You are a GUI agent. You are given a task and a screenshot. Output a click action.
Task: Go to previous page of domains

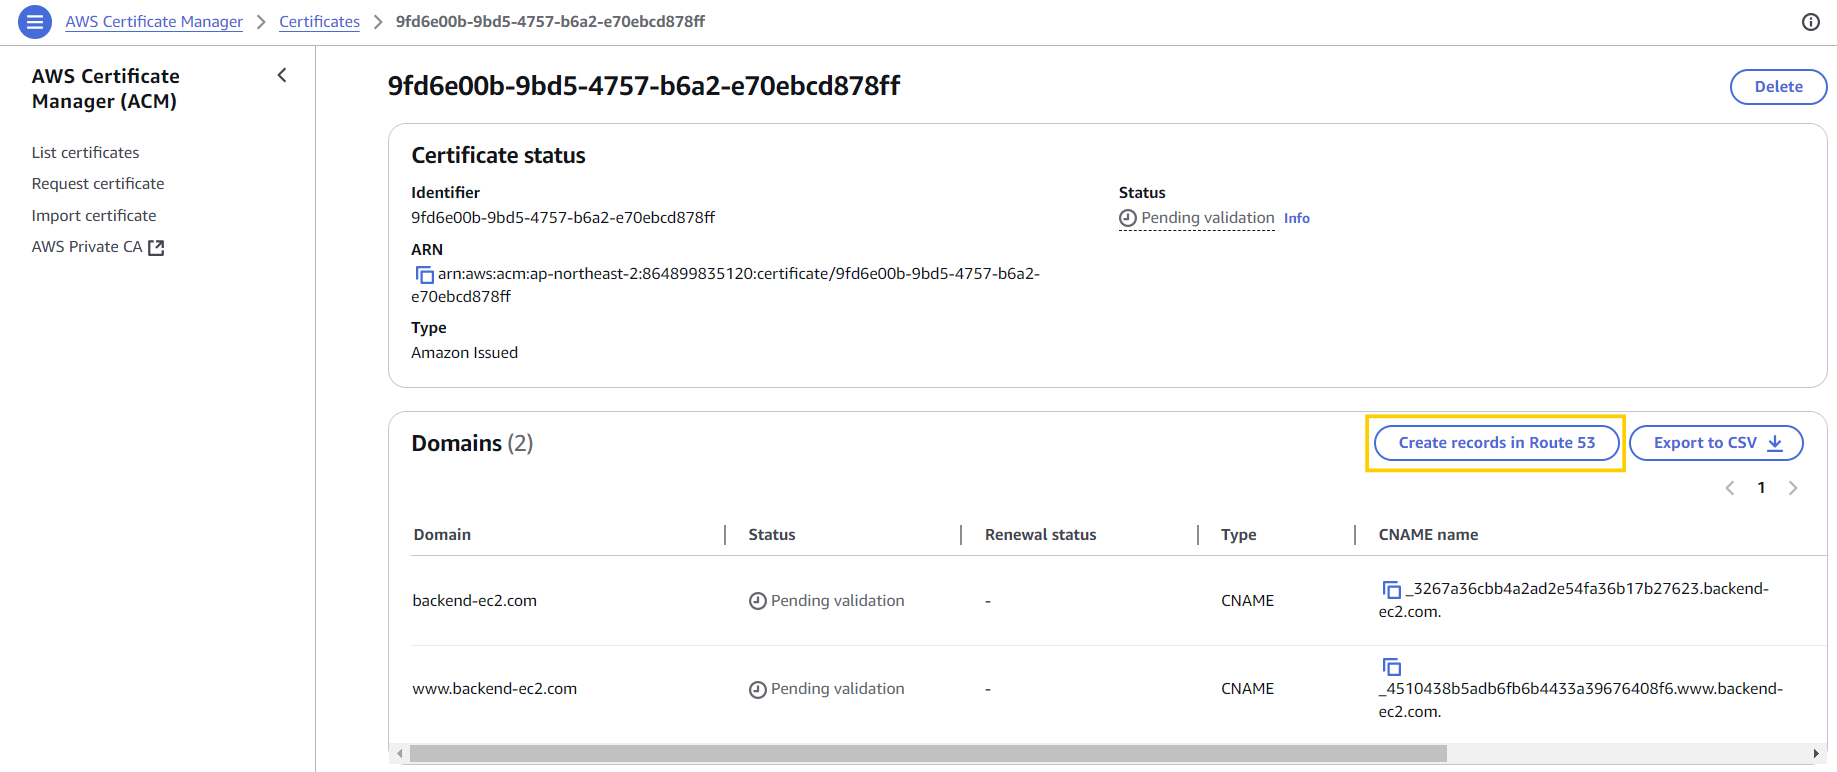[1730, 488]
